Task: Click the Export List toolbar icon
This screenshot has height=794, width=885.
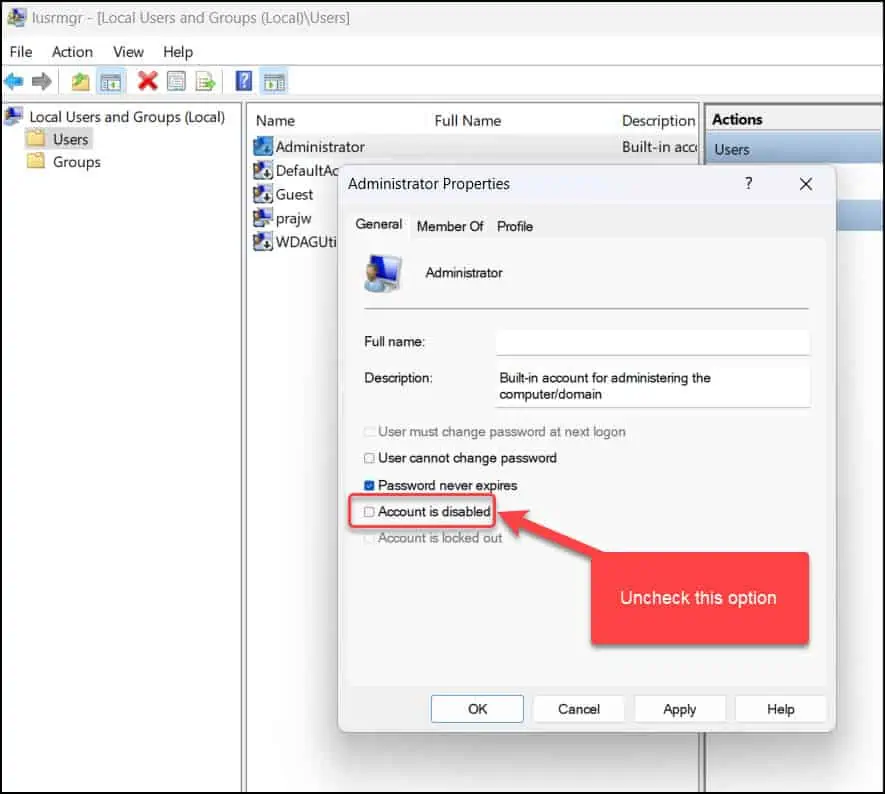Action: 205,82
